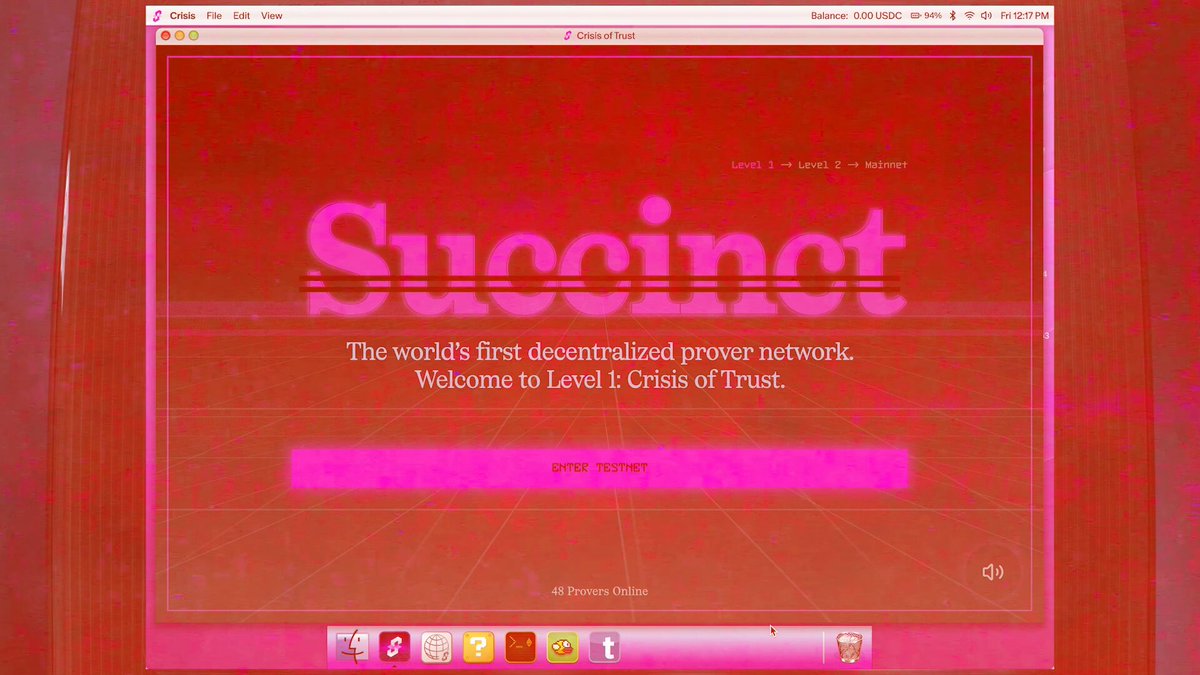Click the Succinct logo in the menu bar
This screenshot has height=675, width=1200.
pos(157,16)
